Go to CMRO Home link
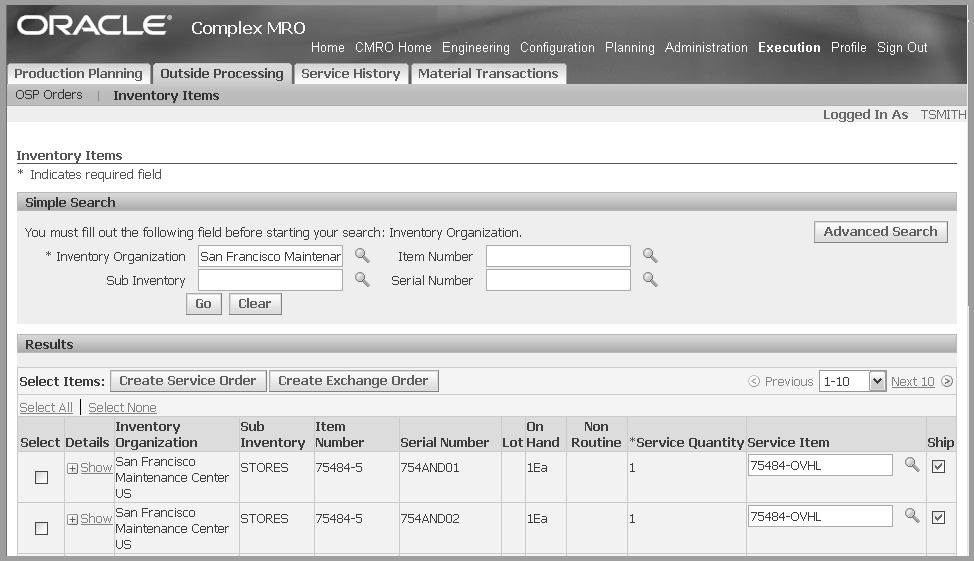The width and height of the screenshot is (974, 561). (393, 47)
